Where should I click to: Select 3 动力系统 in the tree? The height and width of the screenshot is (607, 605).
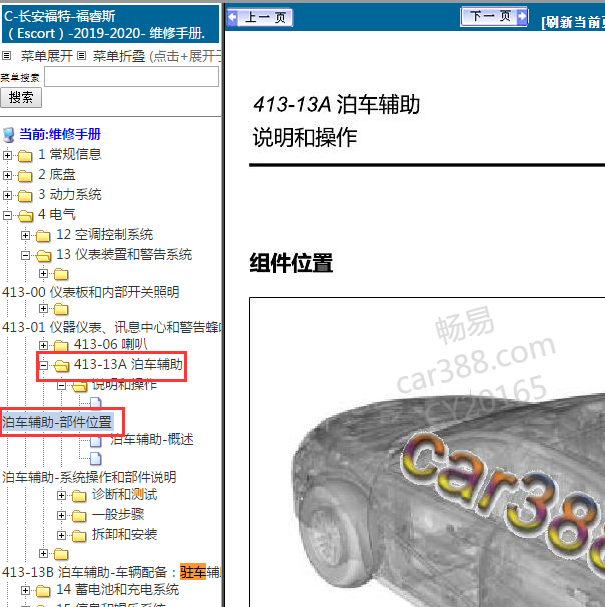(70, 194)
